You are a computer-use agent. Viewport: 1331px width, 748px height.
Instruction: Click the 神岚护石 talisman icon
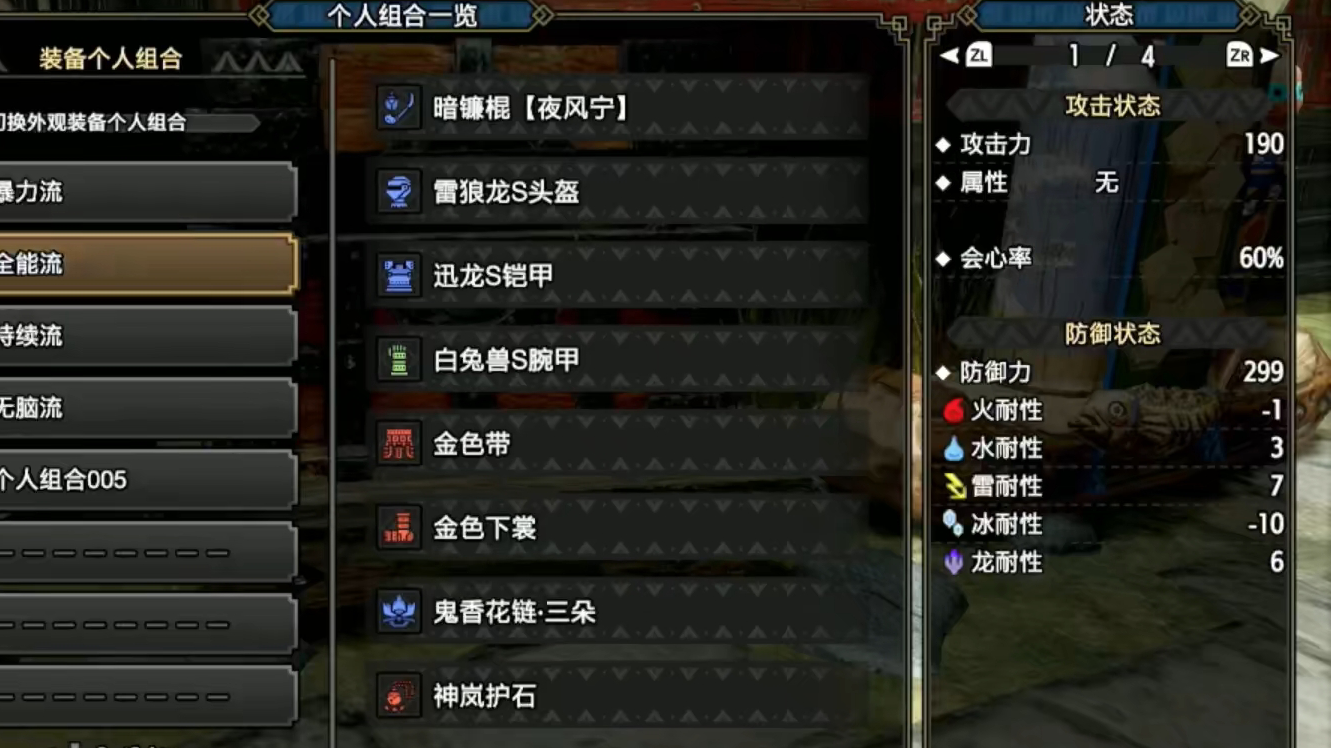coord(398,695)
